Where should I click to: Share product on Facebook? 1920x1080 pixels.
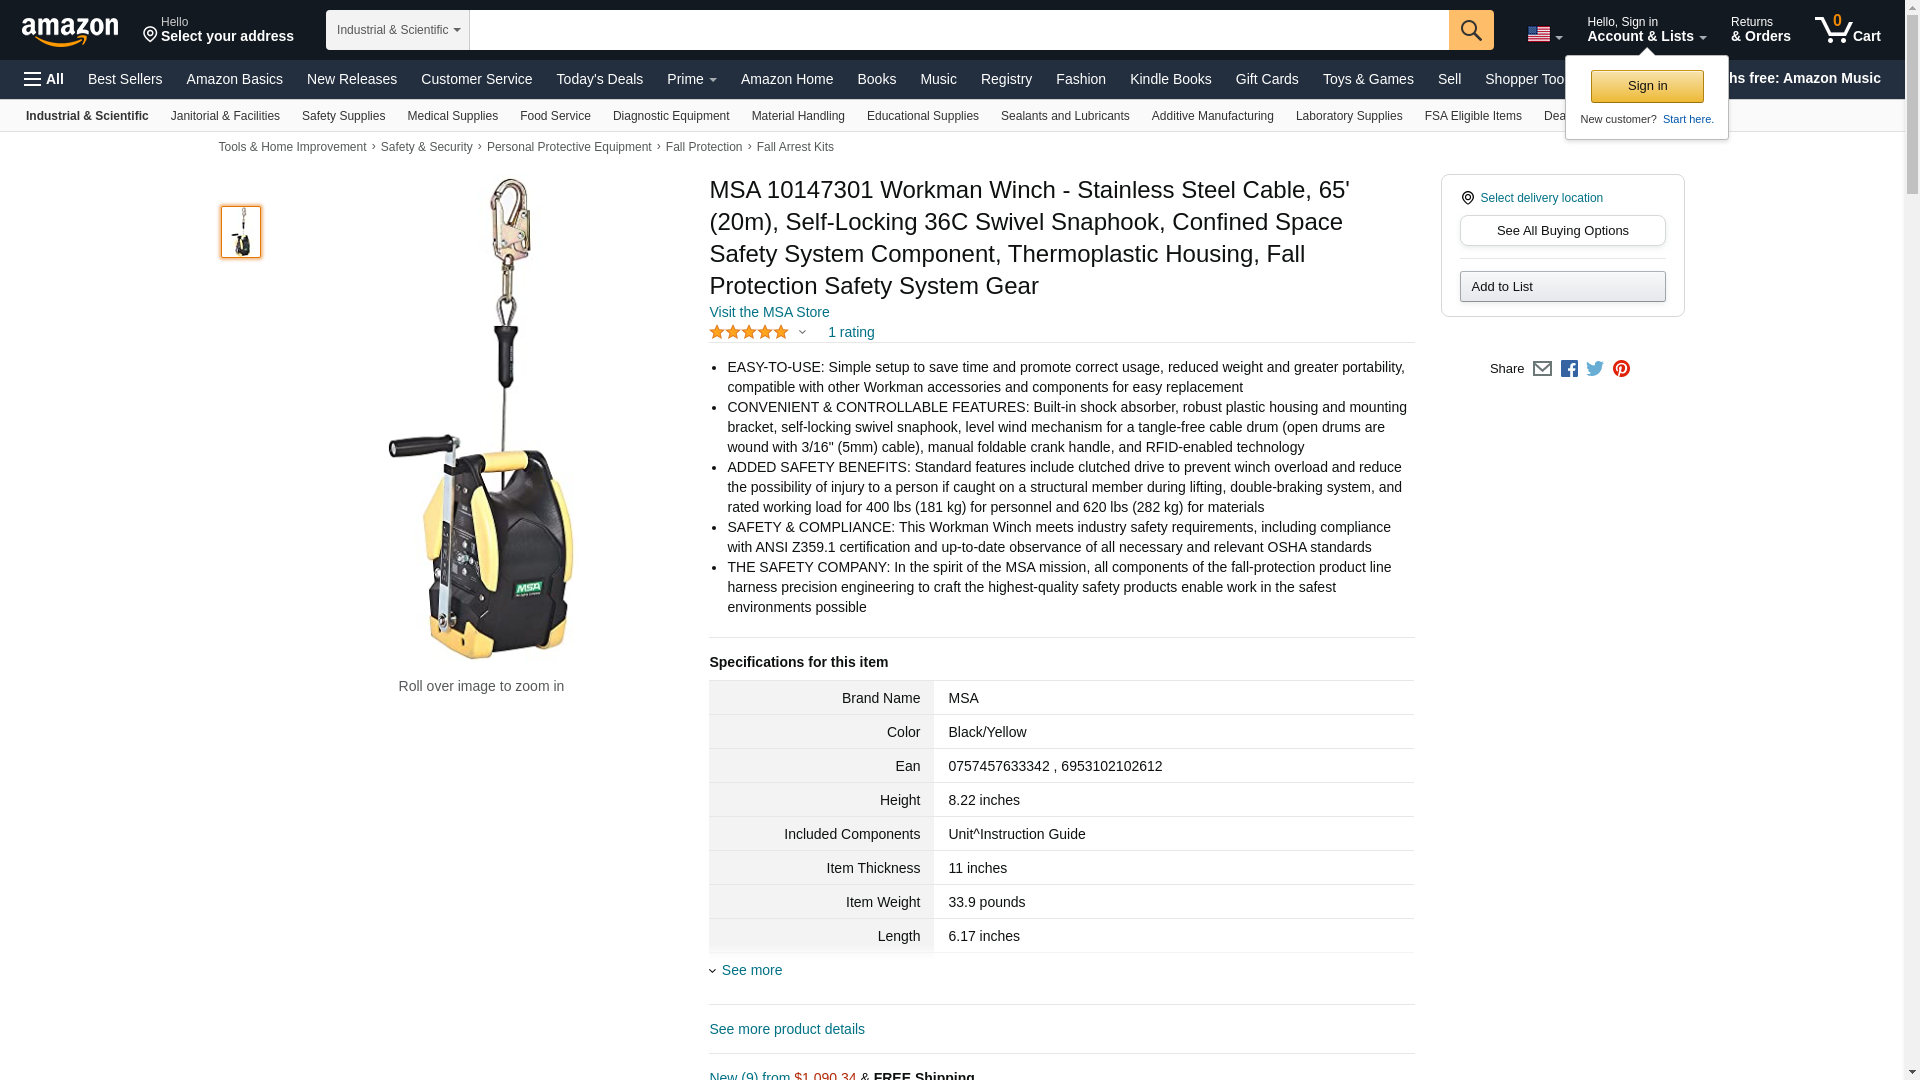tap(1569, 369)
